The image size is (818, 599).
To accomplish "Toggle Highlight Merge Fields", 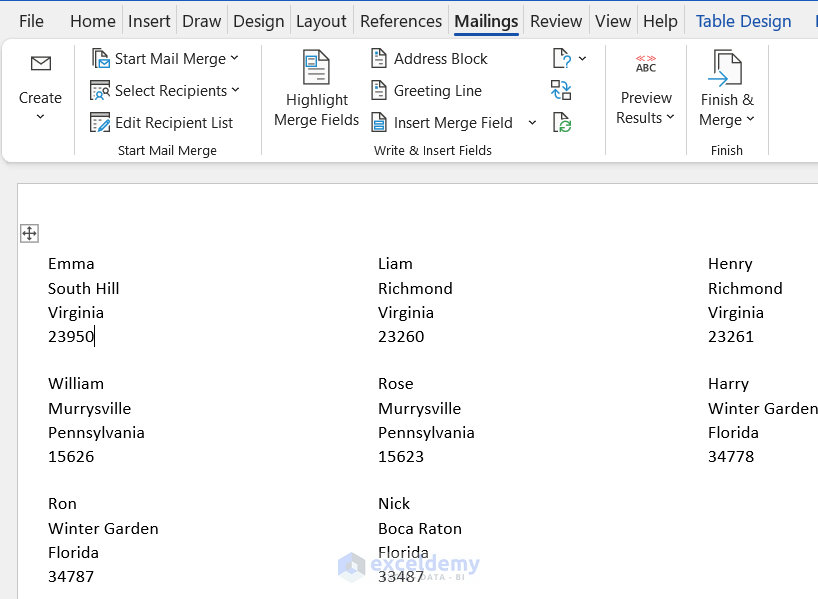I will pos(316,88).
